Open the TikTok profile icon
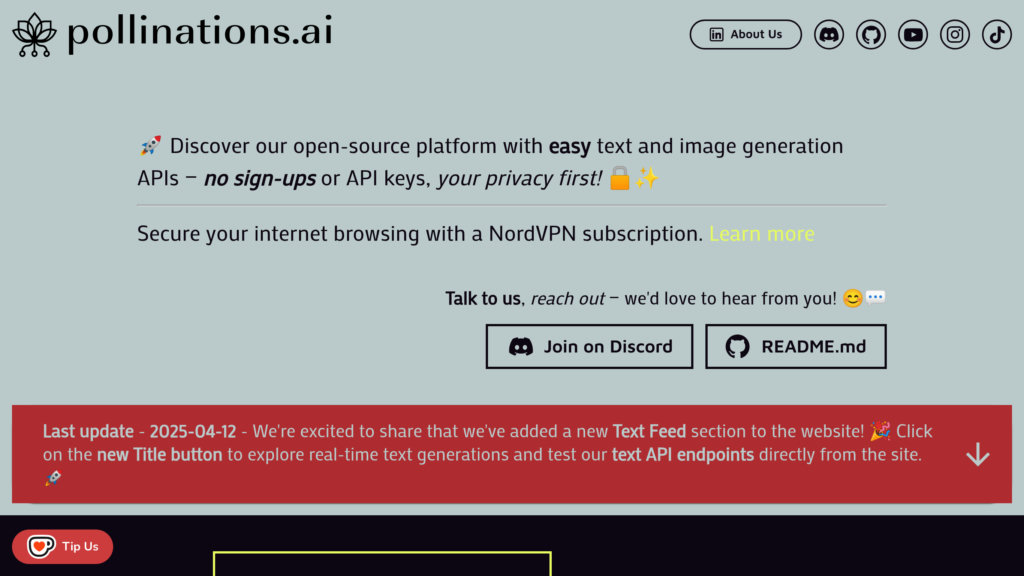1024x576 pixels. pyautogui.click(x=997, y=35)
